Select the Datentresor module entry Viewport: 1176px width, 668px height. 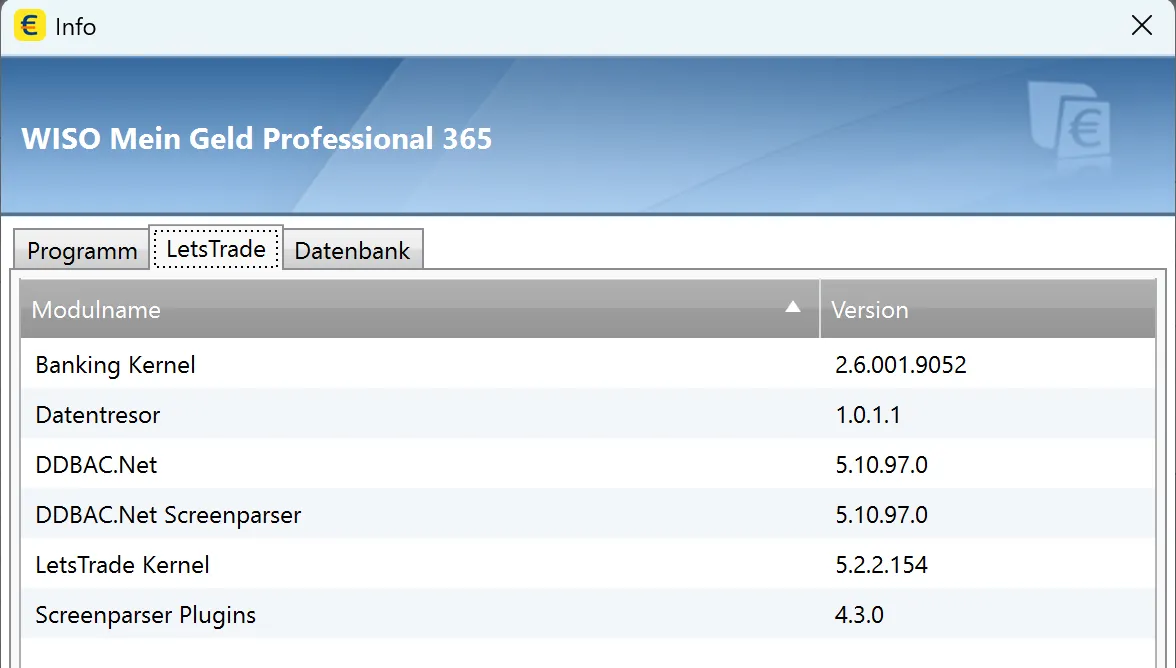tap(98, 415)
